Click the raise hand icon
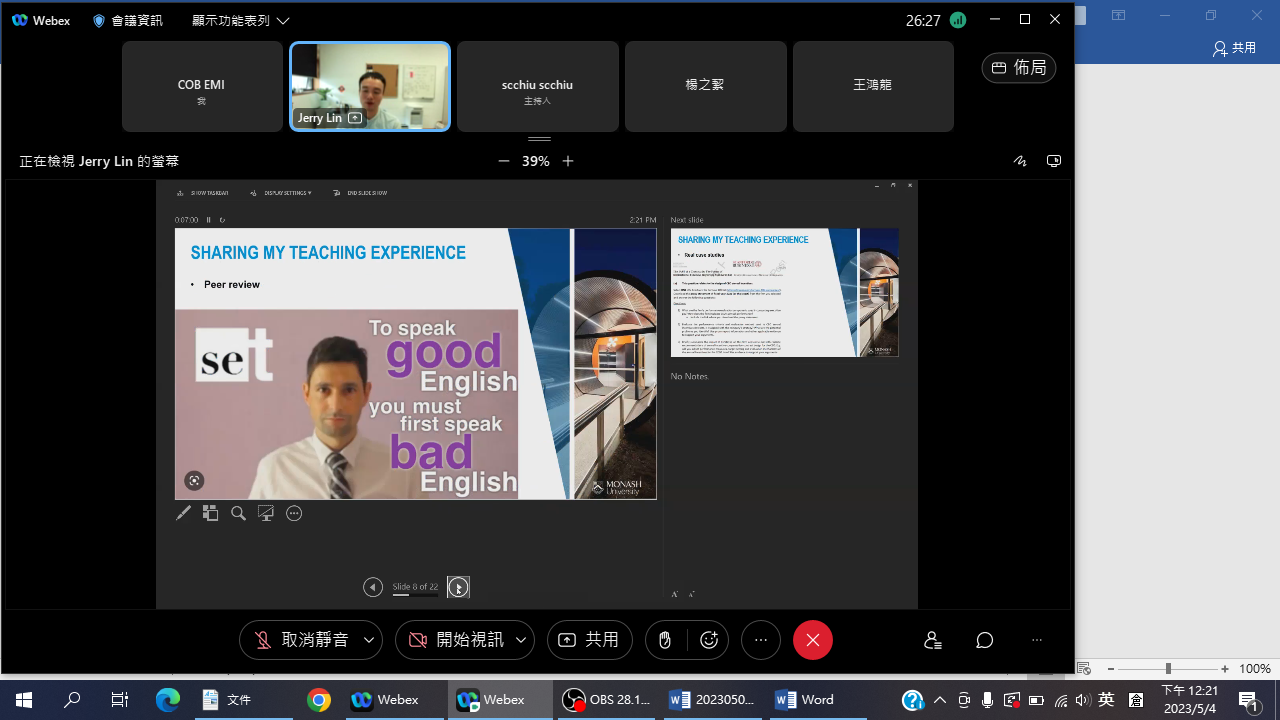Viewport: 1280px width, 720px height. click(665, 640)
